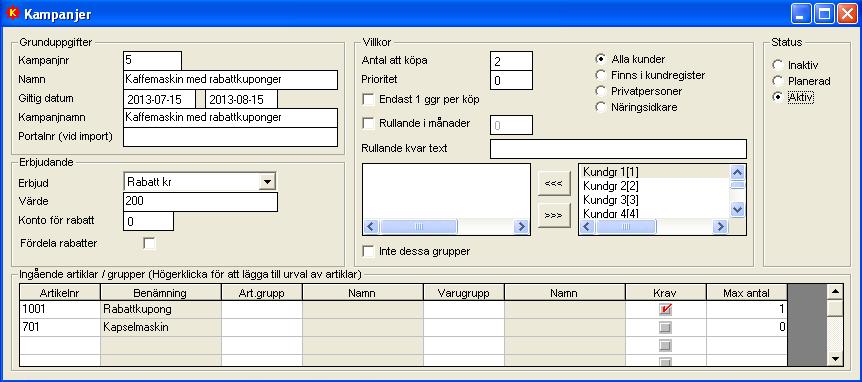This screenshot has width=862, height=382.
Task: Minimize the Kampanjer window
Action: 801,14
